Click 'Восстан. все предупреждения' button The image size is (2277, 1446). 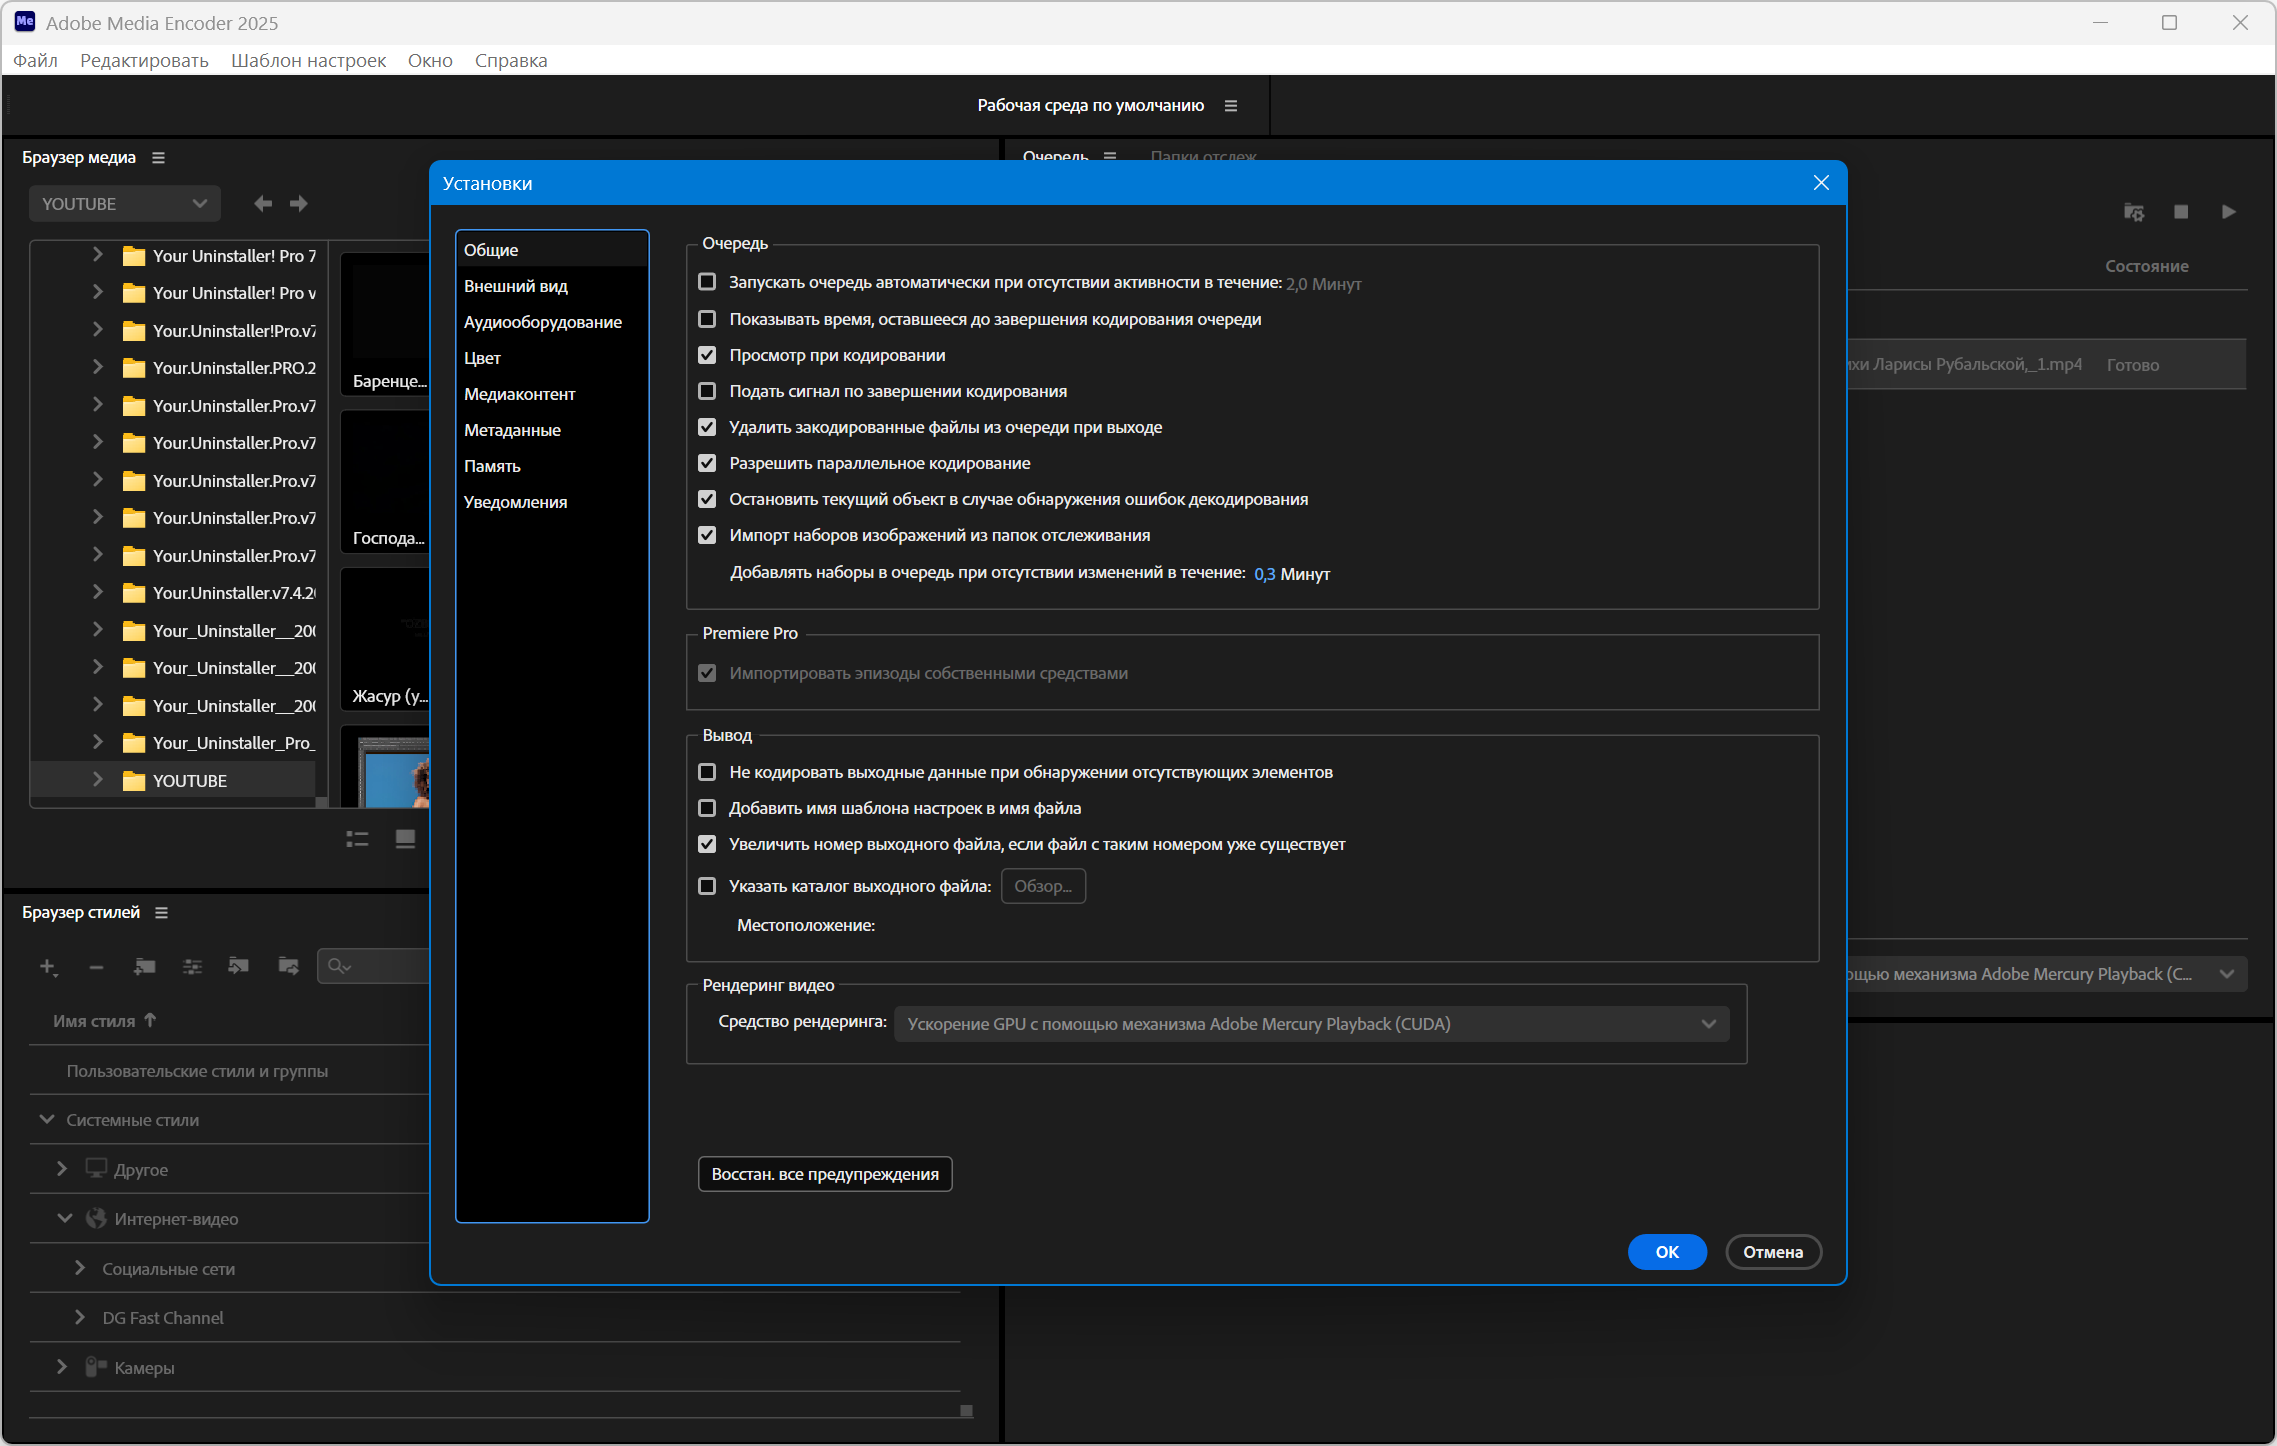(x=825, y=1174)
